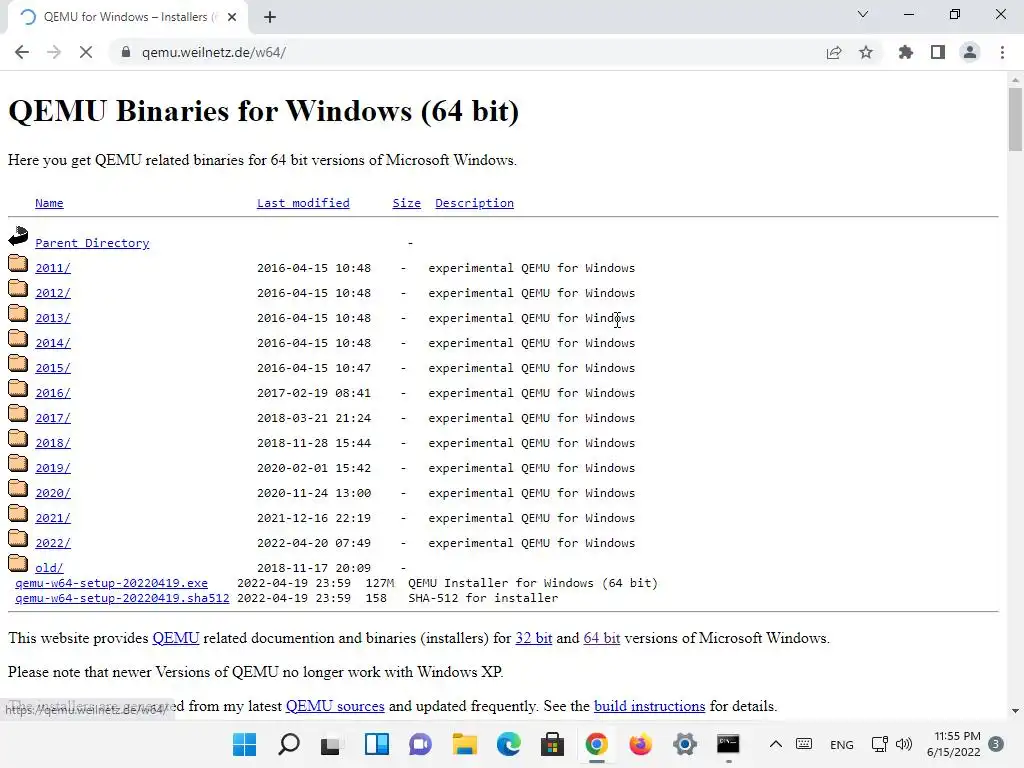Sort listing by Last modified header
Image resolution: width=1024 pixels, height=768 pixels.
303,203
